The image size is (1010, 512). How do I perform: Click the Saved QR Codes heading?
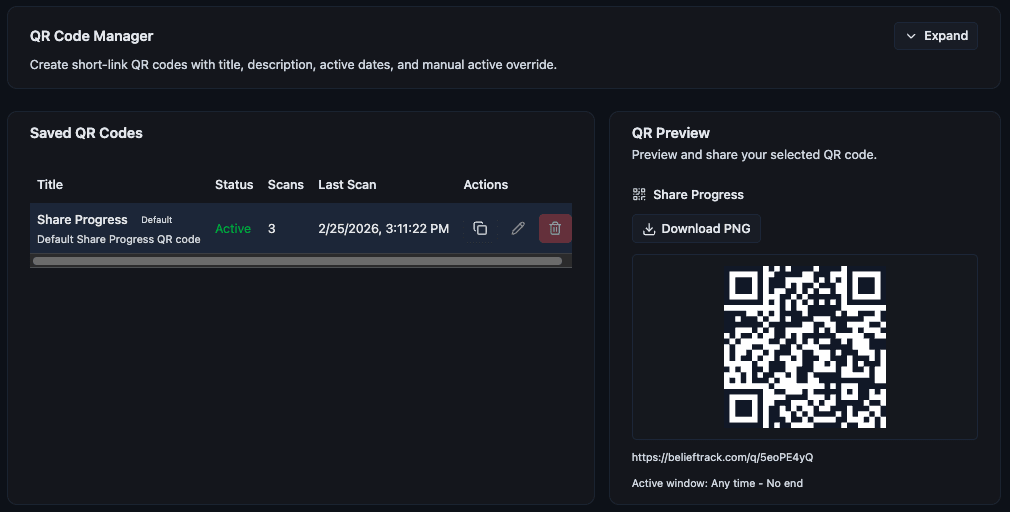tap(86, 133)
